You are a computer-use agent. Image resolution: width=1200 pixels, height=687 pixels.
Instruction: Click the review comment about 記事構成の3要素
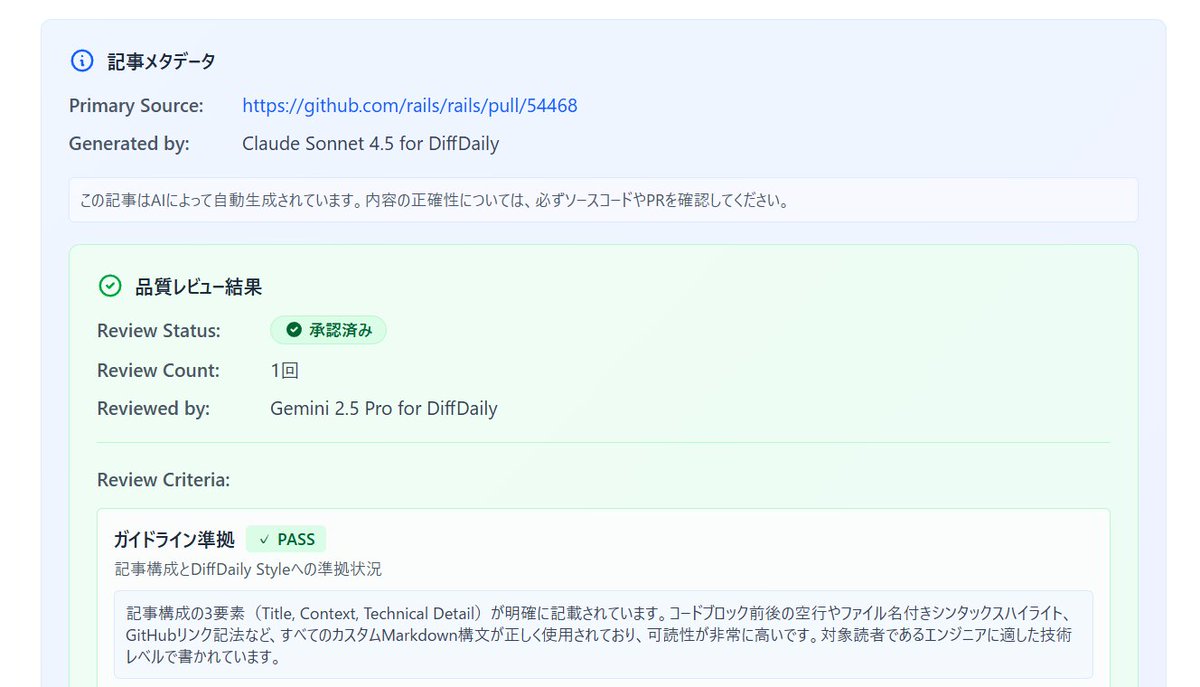[x=603, y=634]
